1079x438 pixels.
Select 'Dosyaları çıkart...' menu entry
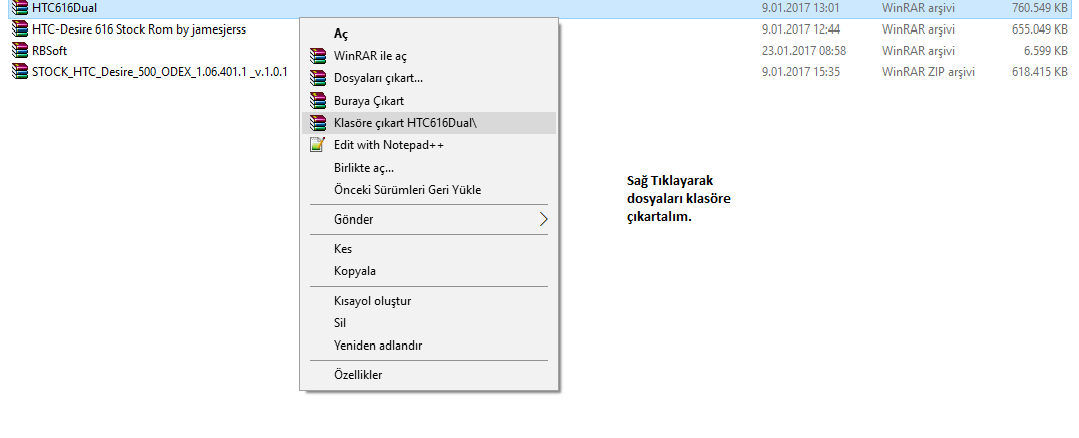[429, 78]
